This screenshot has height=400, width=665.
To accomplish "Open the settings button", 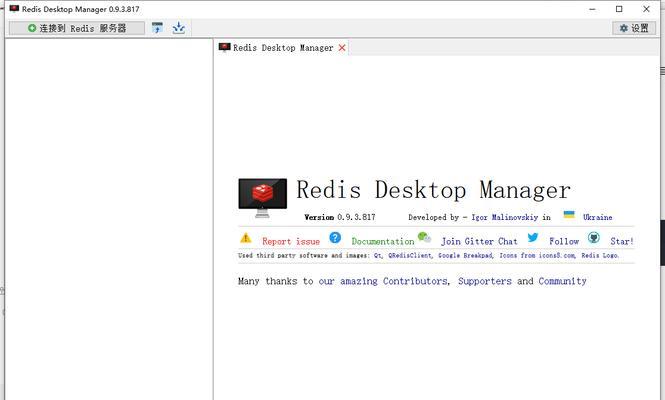I will (x=634, y=28).
